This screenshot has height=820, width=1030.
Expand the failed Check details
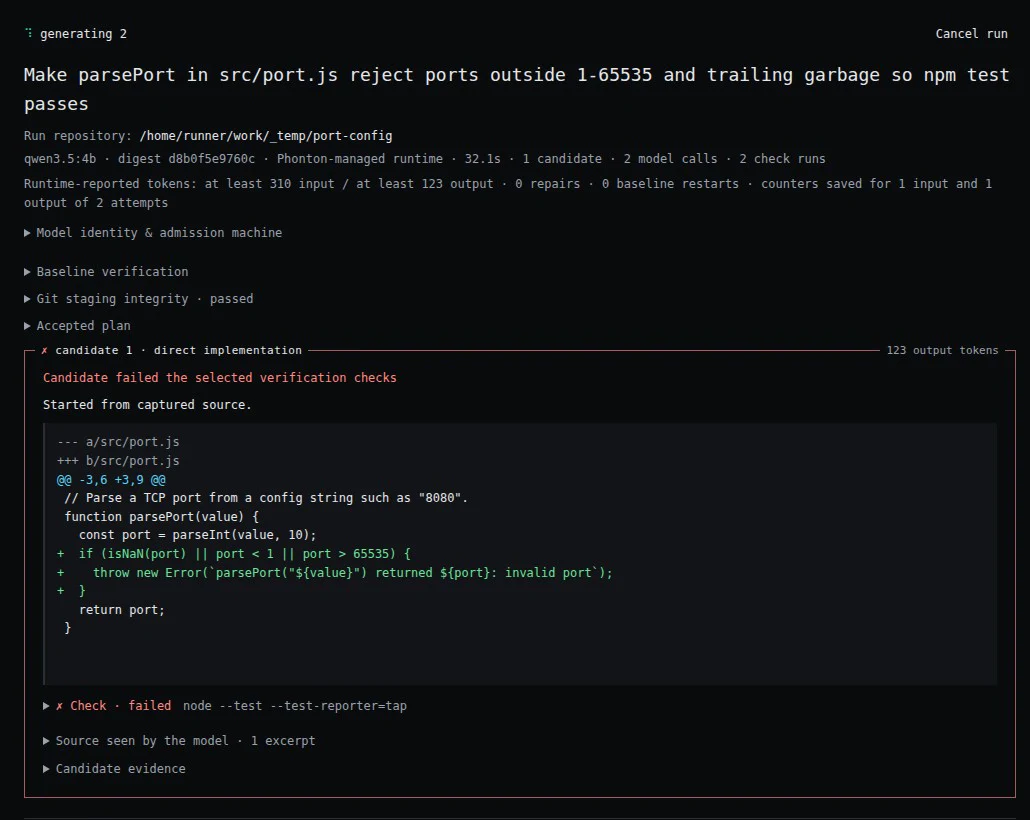225,706
